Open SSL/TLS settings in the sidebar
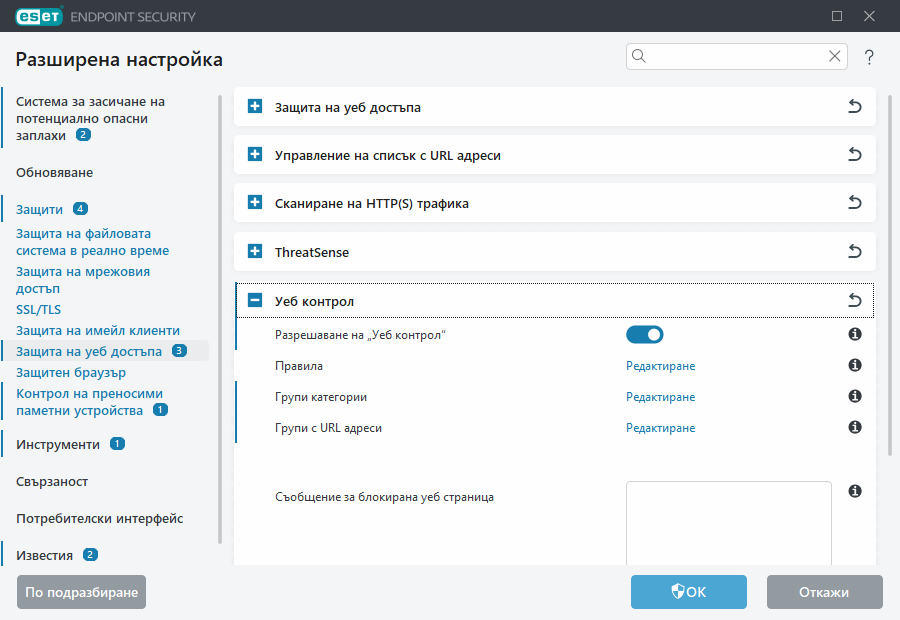900x620 pixels. point(38,310)
